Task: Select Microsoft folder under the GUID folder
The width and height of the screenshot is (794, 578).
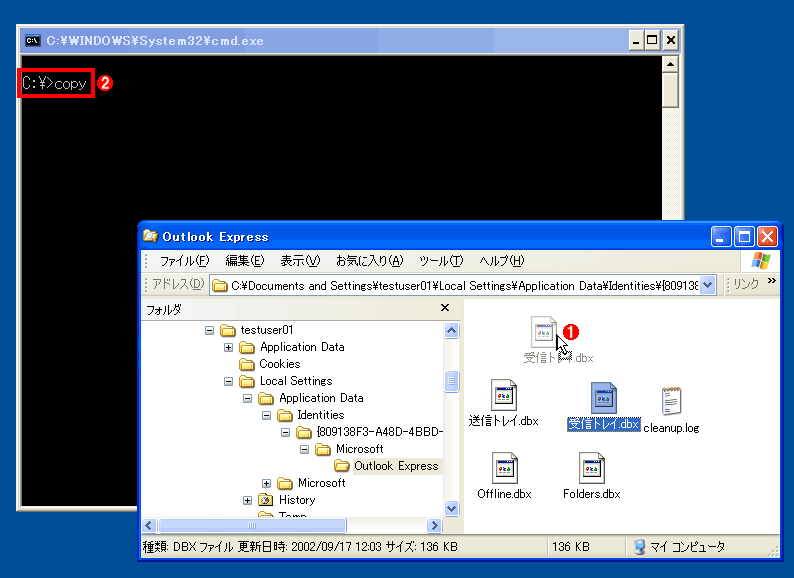Action: pyautogui.click(x=360, y=449)
